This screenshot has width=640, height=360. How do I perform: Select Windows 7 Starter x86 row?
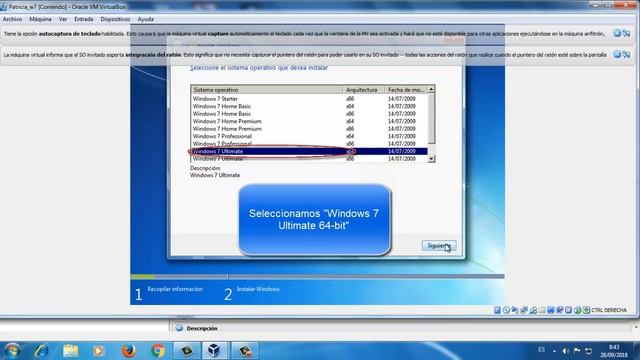coord(309,99)
